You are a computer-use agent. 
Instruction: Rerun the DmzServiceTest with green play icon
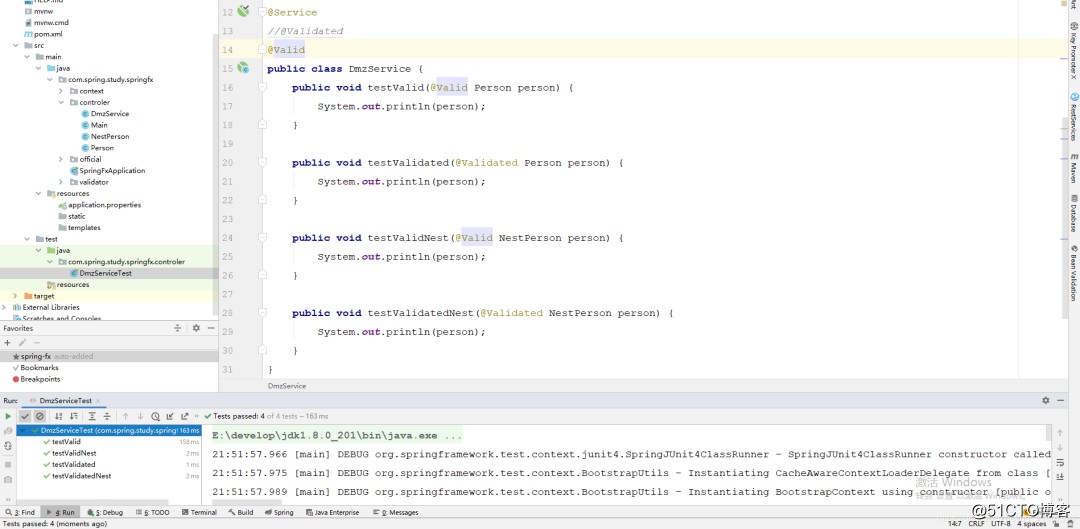8,416
